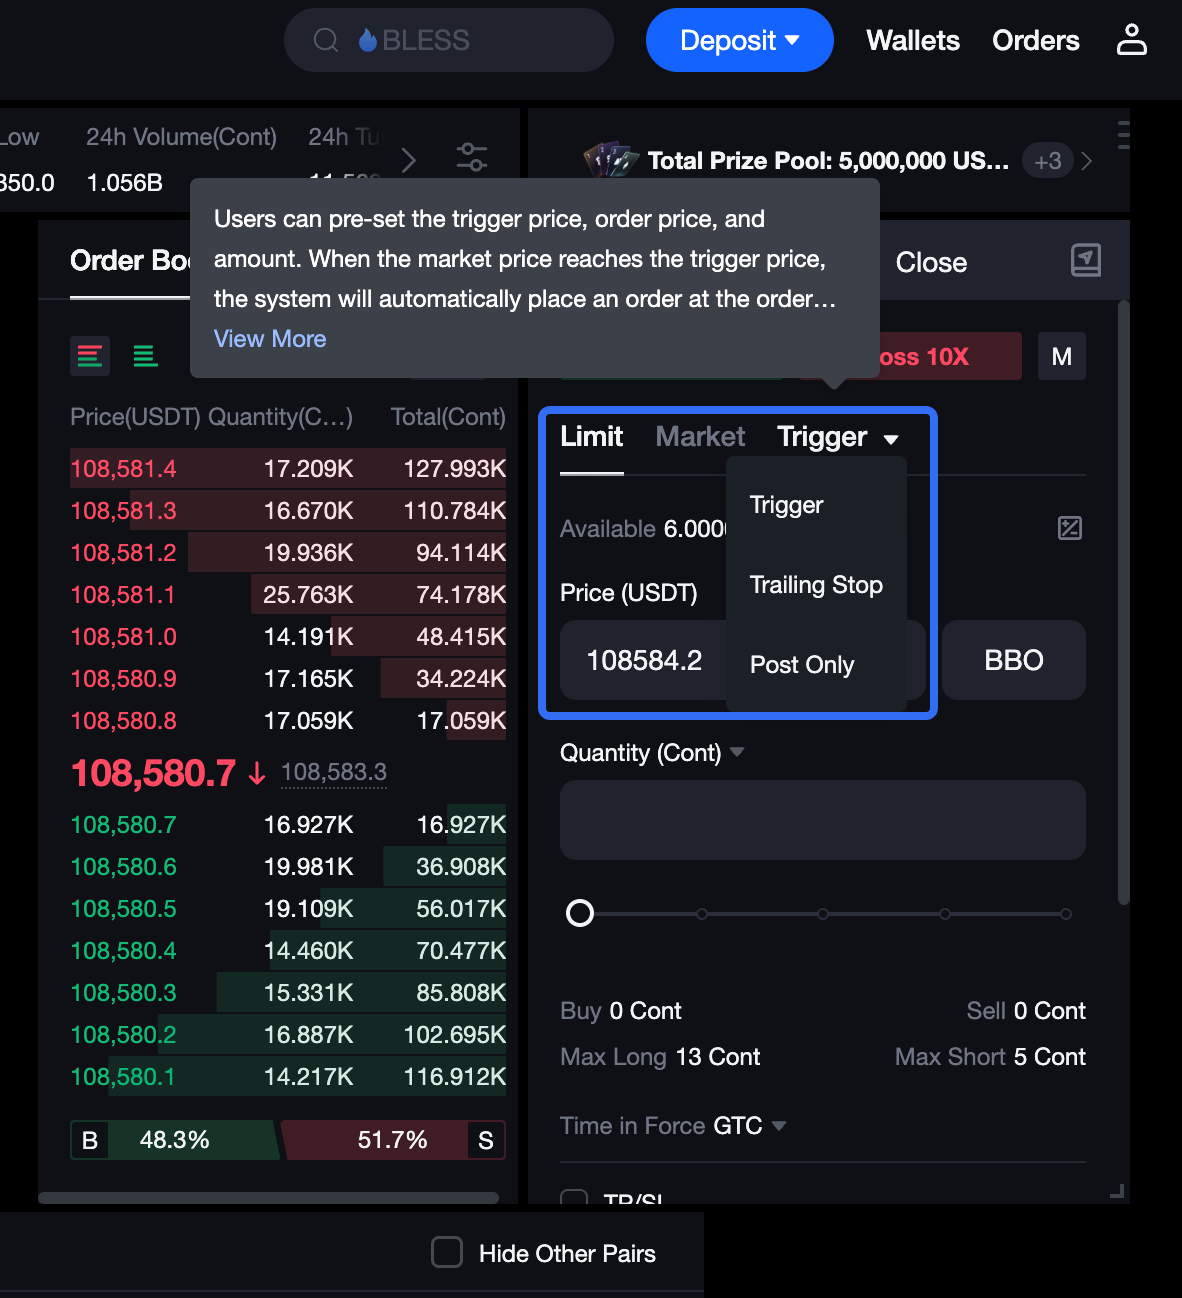Click the quantity percentage slider handle

(x=580, y=913)
